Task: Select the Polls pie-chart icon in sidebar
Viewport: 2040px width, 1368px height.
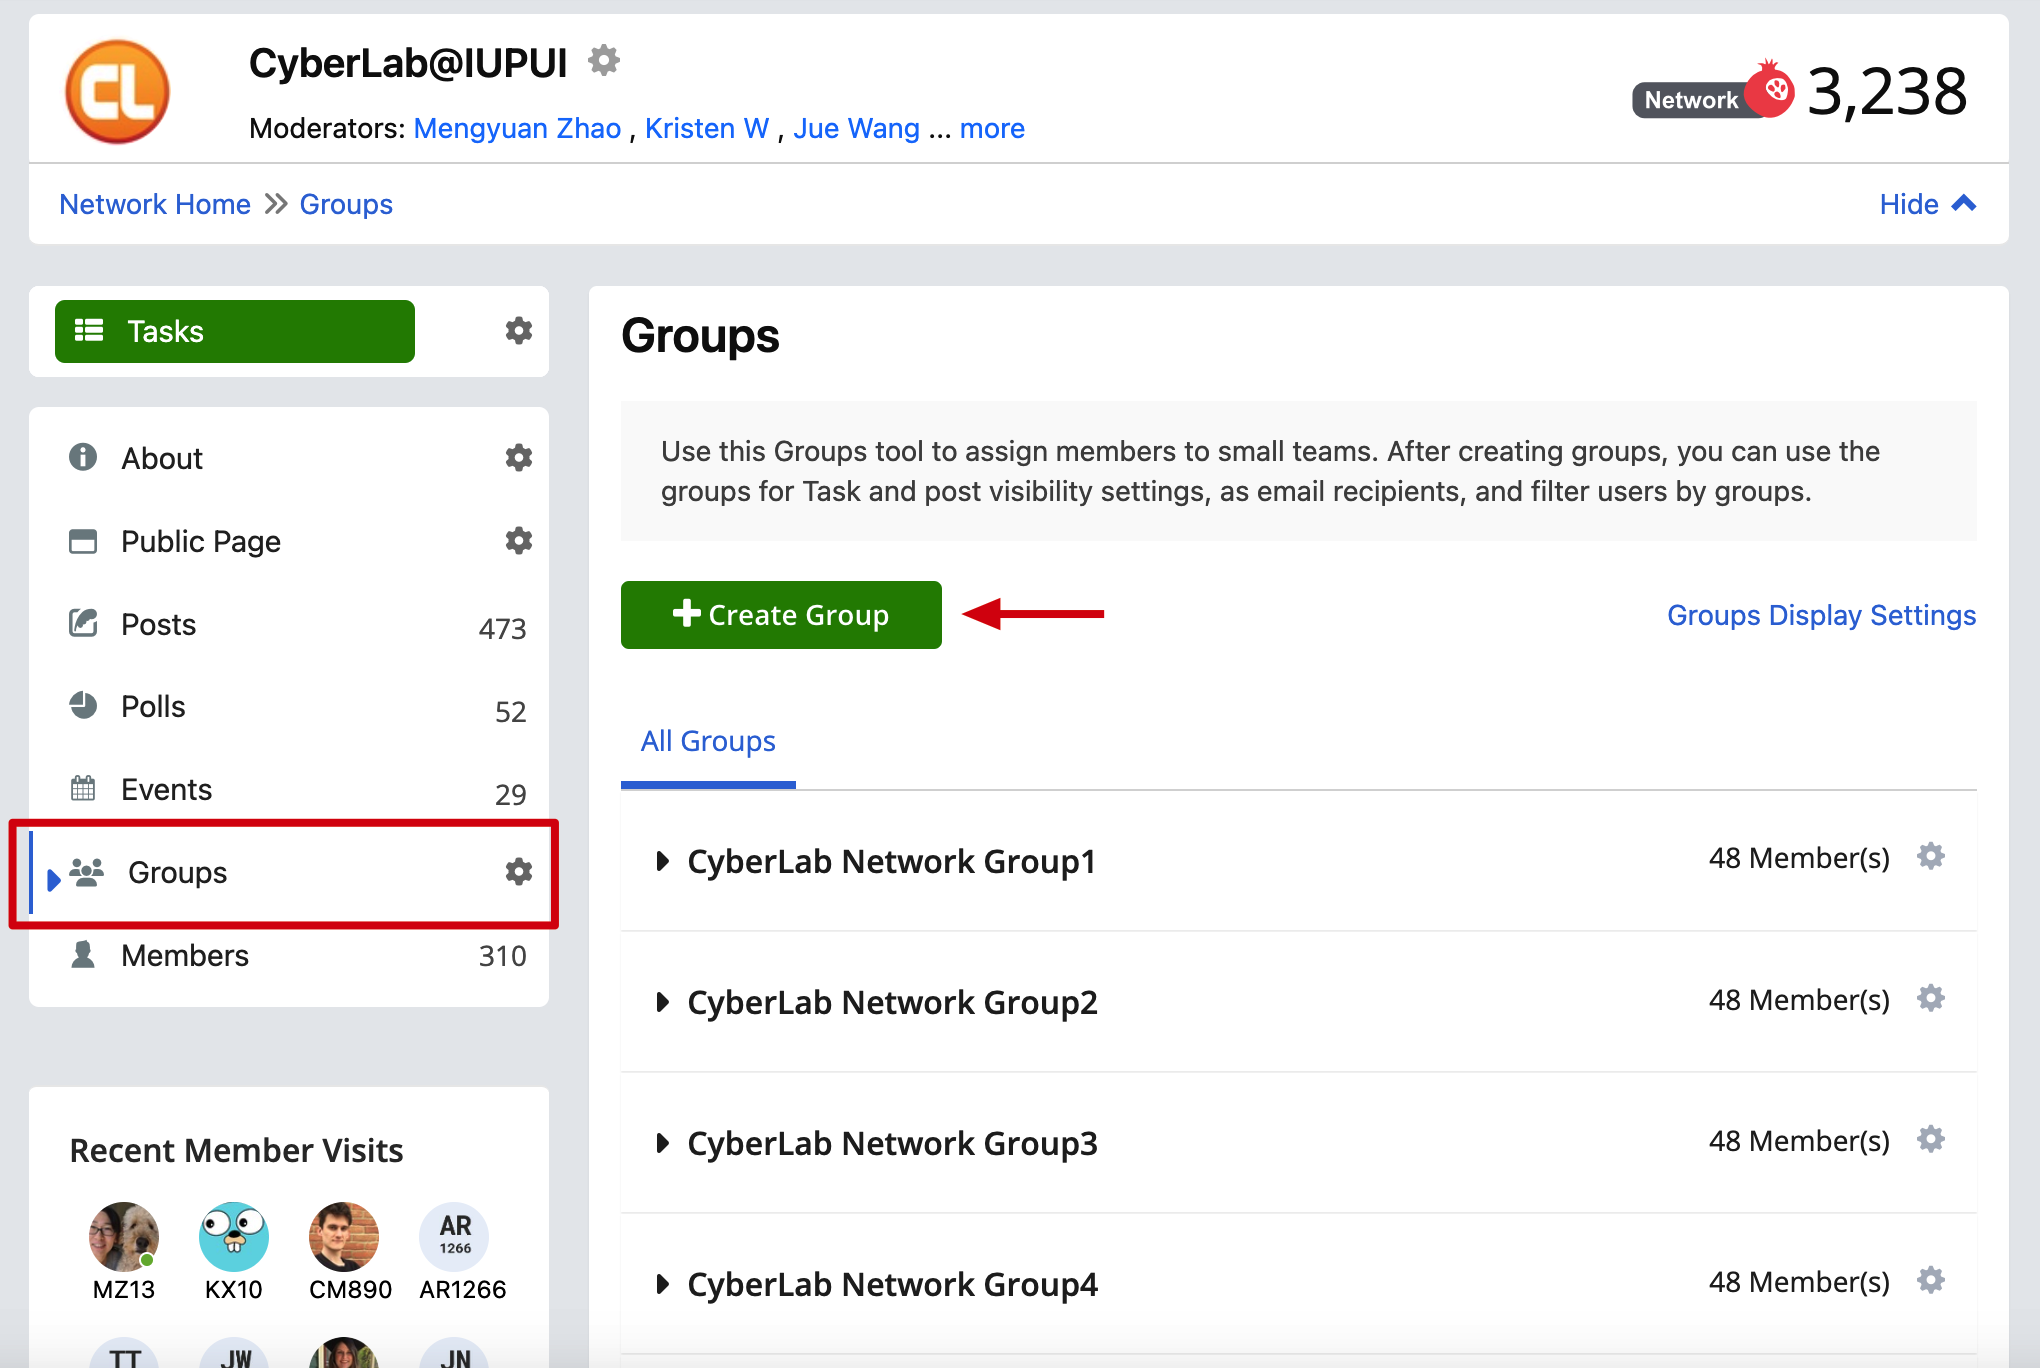Action: pyautogui.click(x=84, y=705)
